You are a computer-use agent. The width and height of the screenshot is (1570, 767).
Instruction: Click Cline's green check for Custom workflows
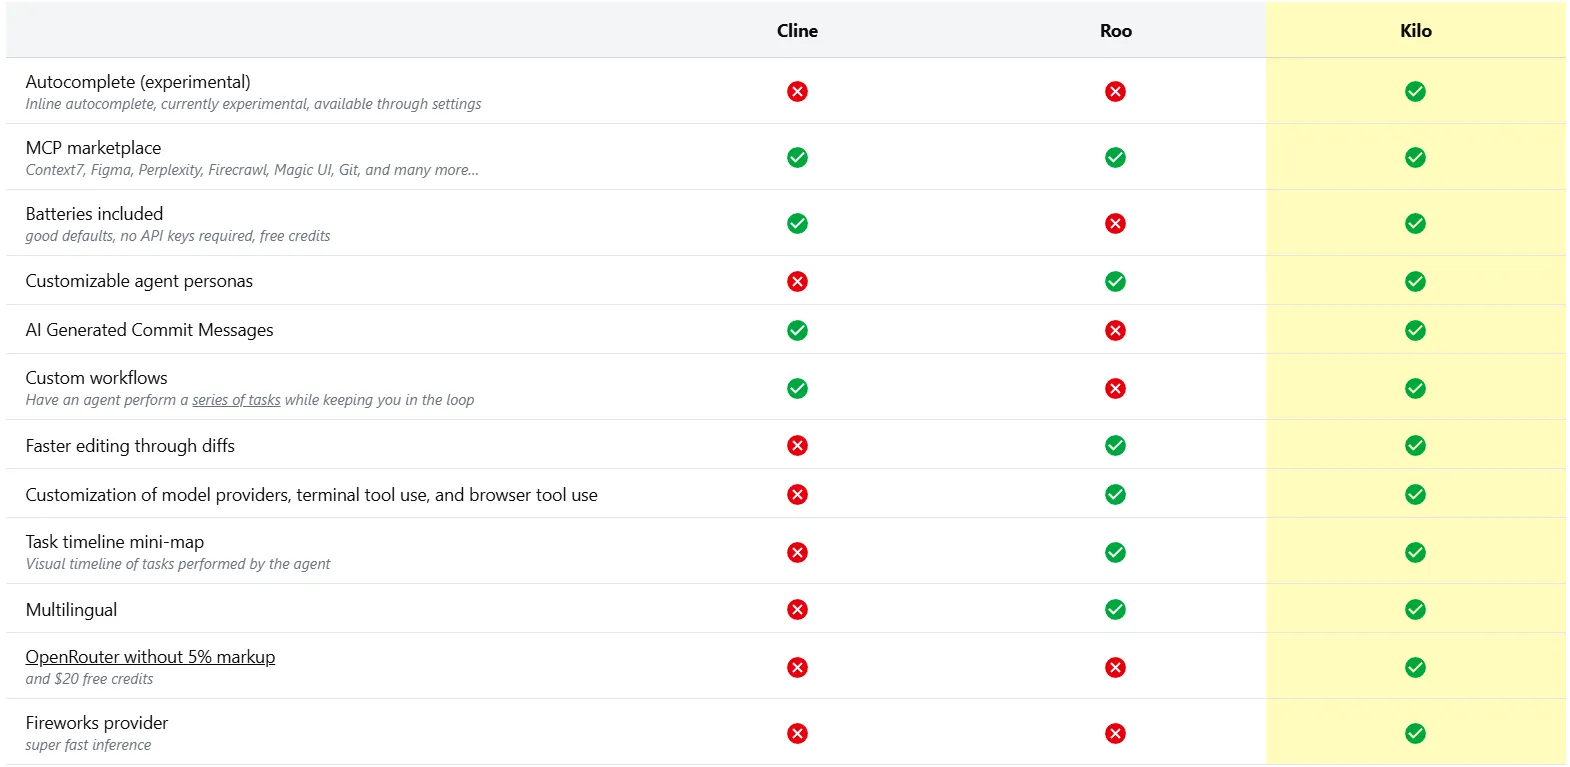click(x=797, y=388)
